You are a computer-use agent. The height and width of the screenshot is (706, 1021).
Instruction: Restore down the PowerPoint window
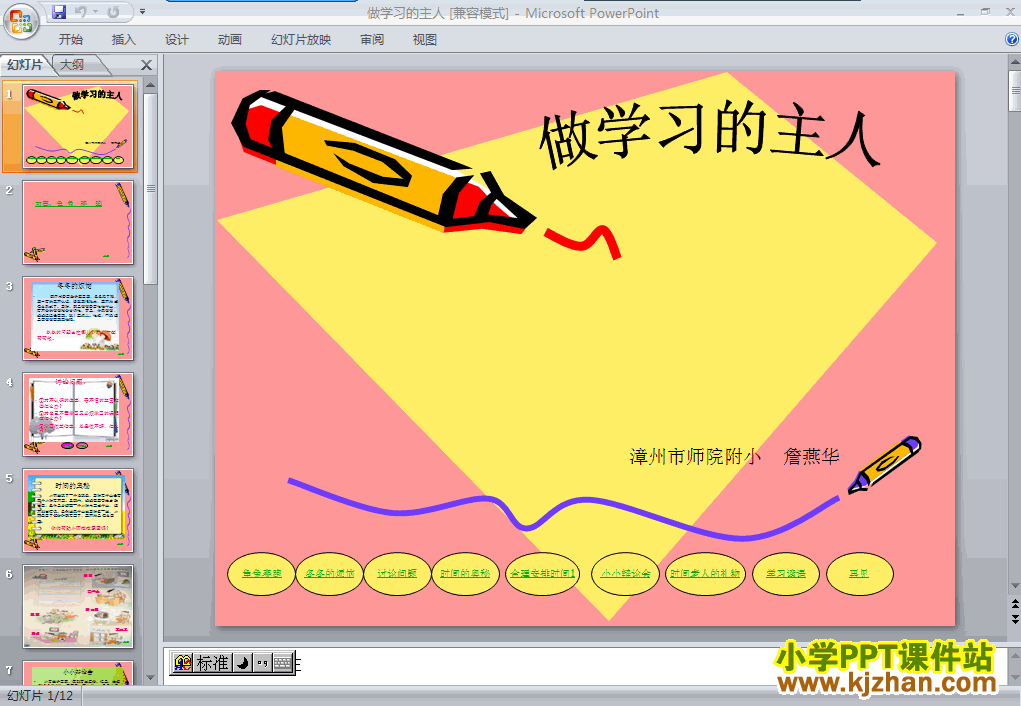click(x=985, y=12)
